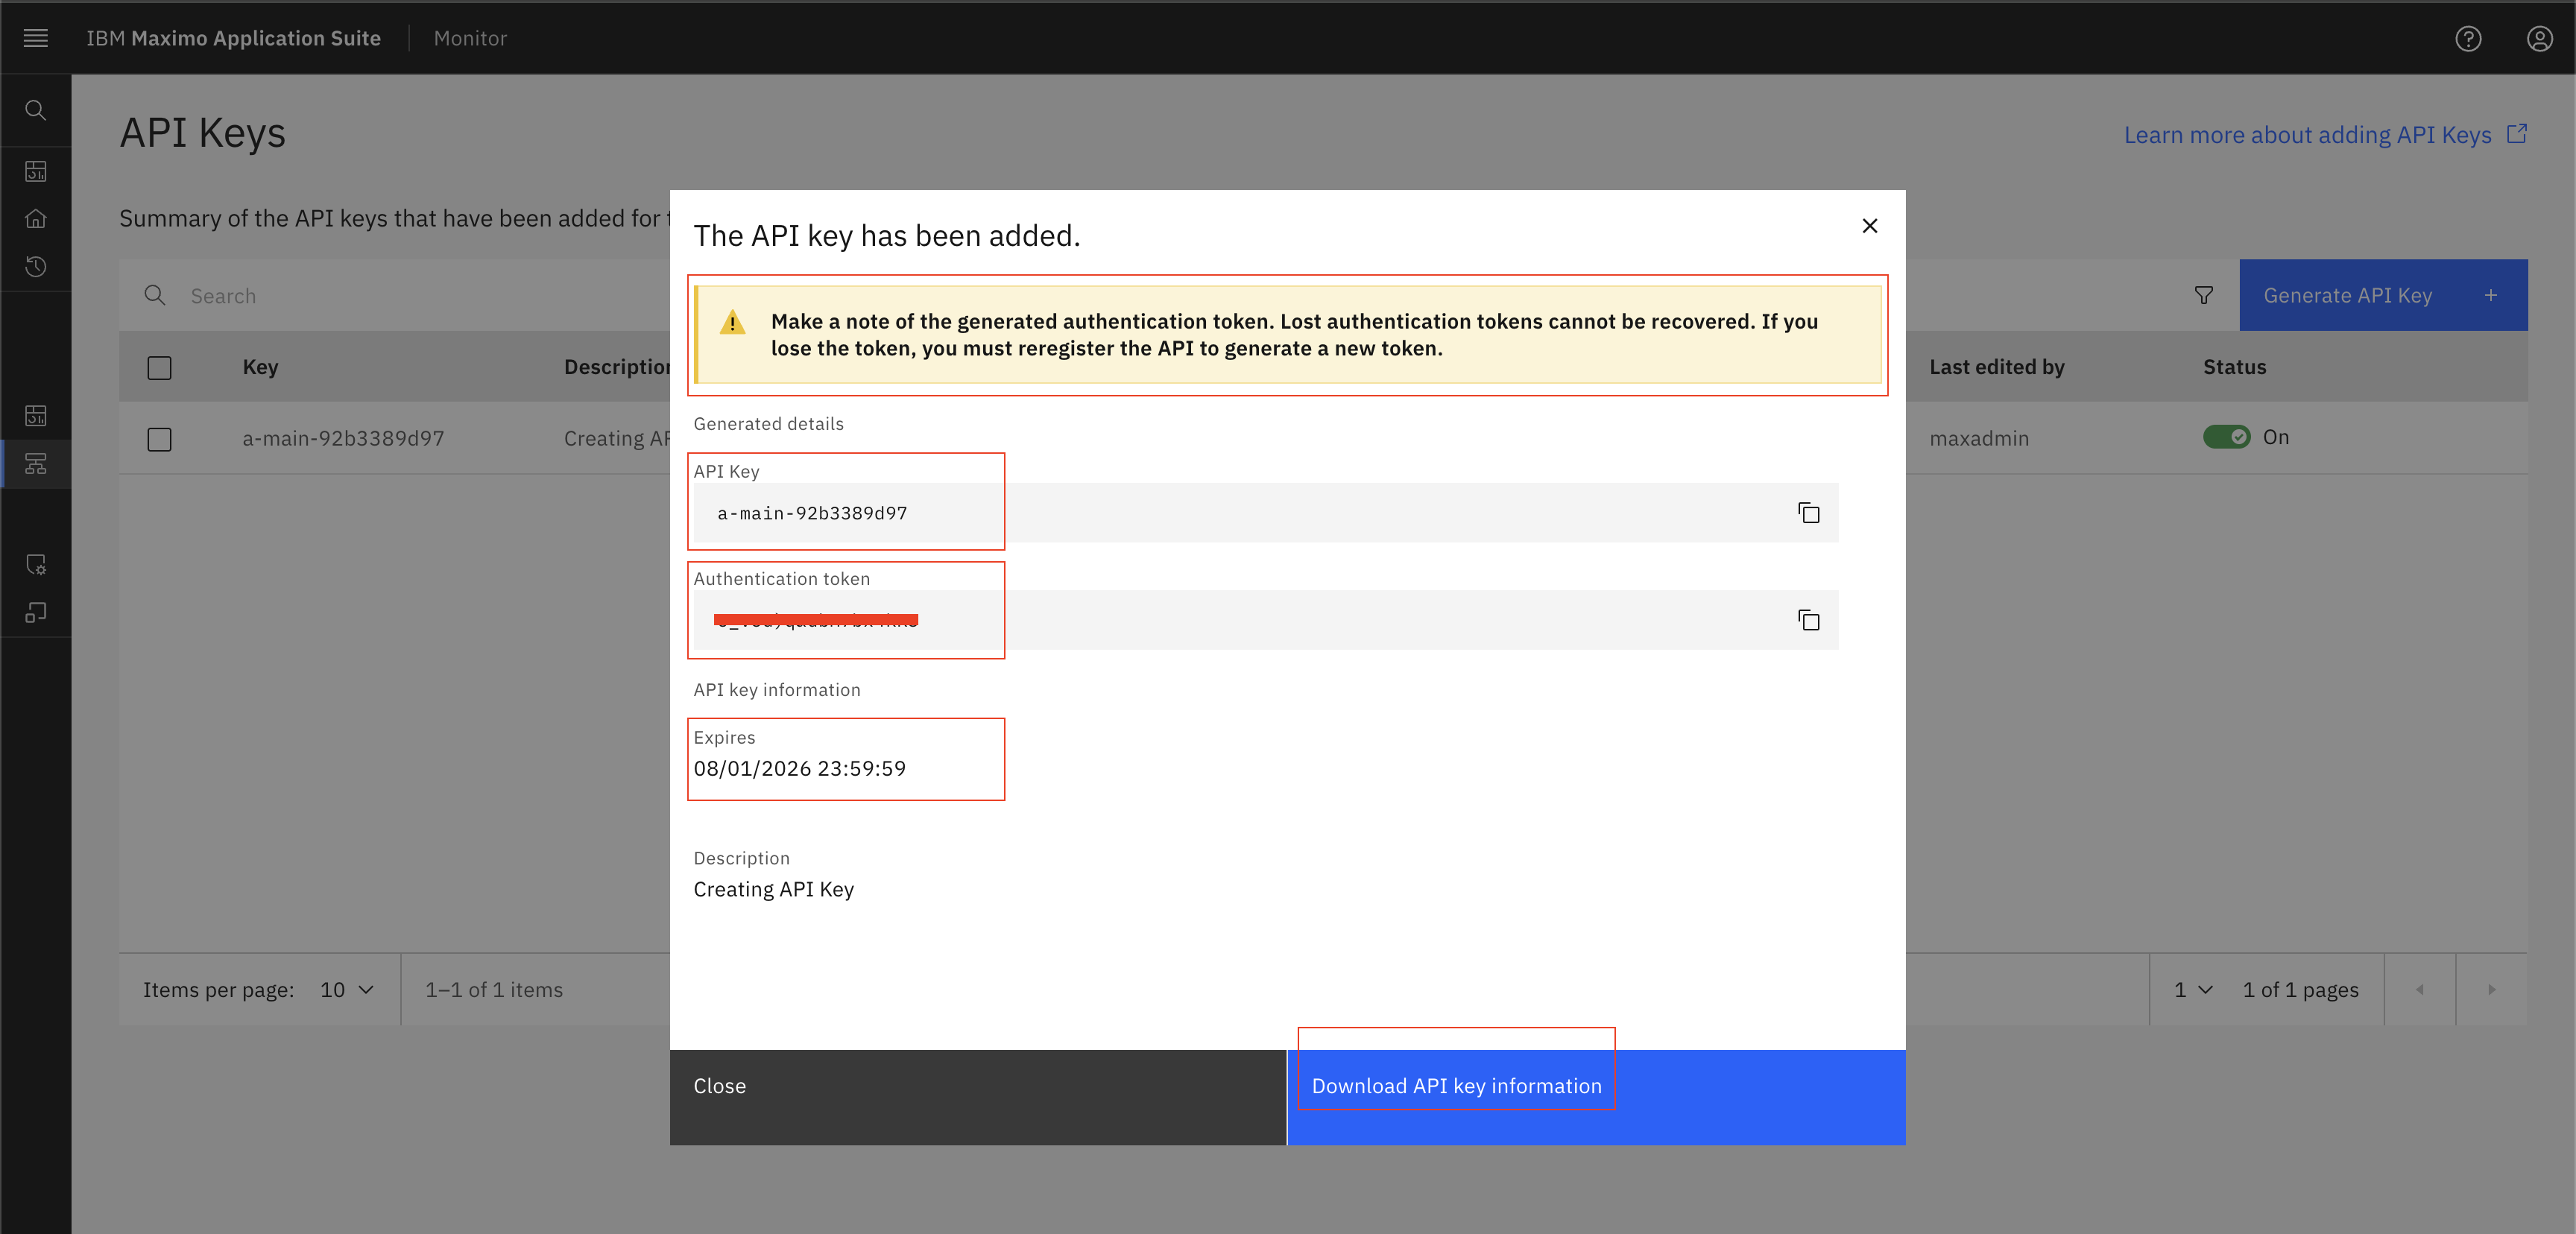Click the Last edited by column header
Viewport: 2576px width, 1234px height.
click(1997, 367)
